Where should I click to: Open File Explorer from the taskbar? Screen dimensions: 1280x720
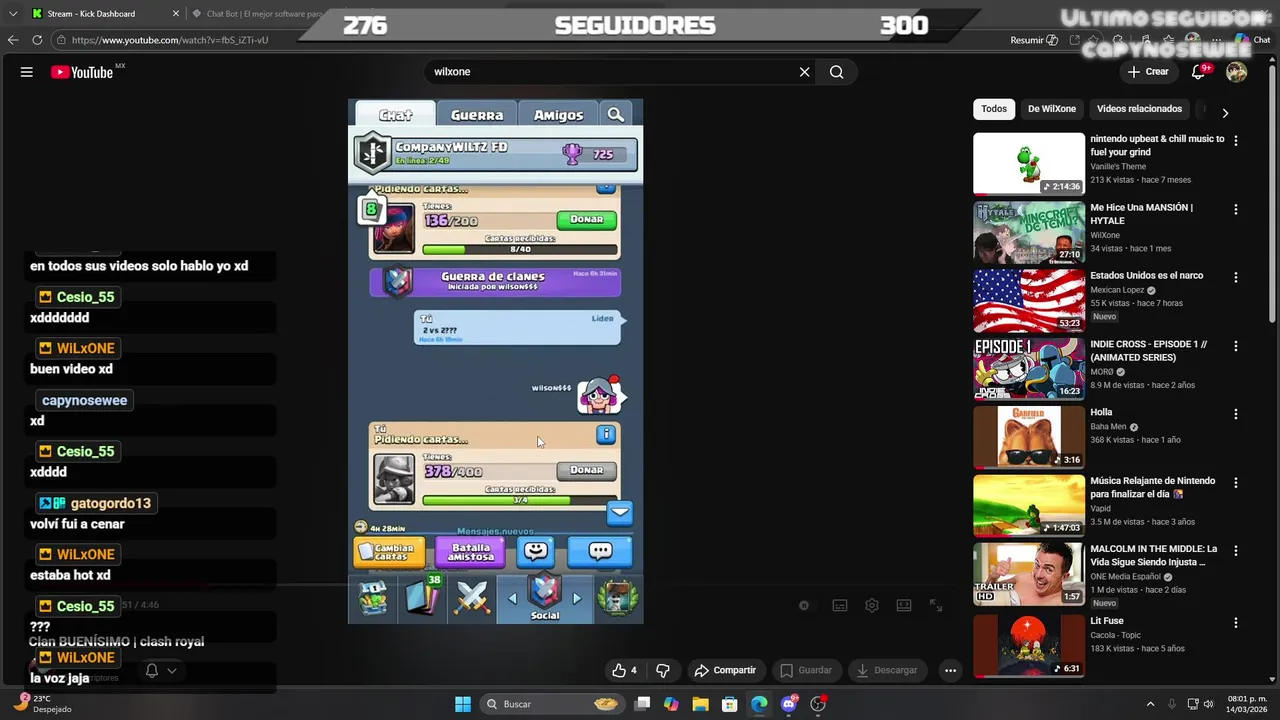tap(700, 704)
